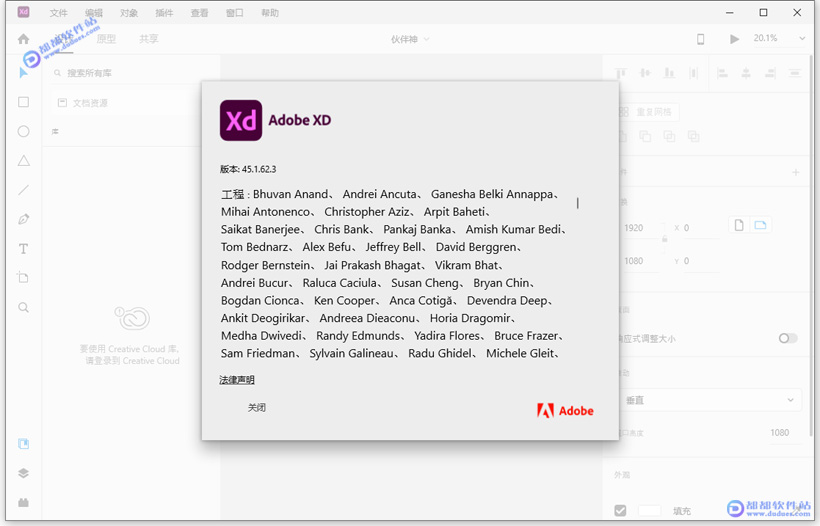
Task: Click the 重复网格 button
Action: coord(647,112)
